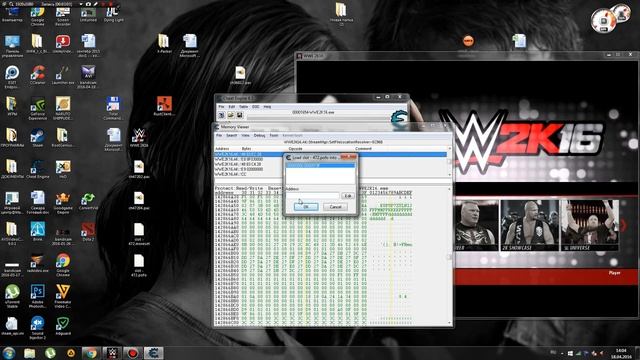The height and width of the screenshot is (360, 640).
Task: Click the open folder icon in Cheat Engine
Action: pos(231,116)
